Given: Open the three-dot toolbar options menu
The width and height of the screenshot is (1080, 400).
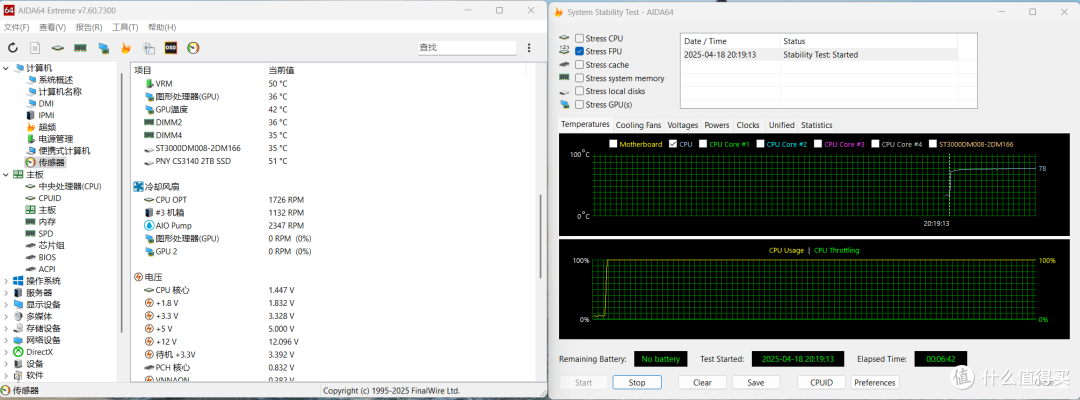Looking at the screenshot, I should point(529,48).
